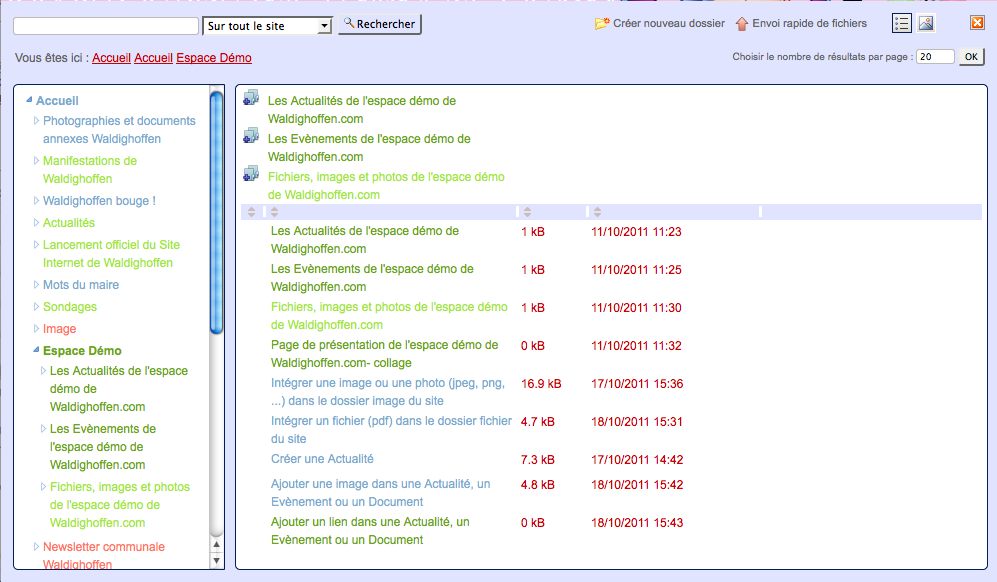Click the sidebar scrollbar down arrow

pos(216,561)
